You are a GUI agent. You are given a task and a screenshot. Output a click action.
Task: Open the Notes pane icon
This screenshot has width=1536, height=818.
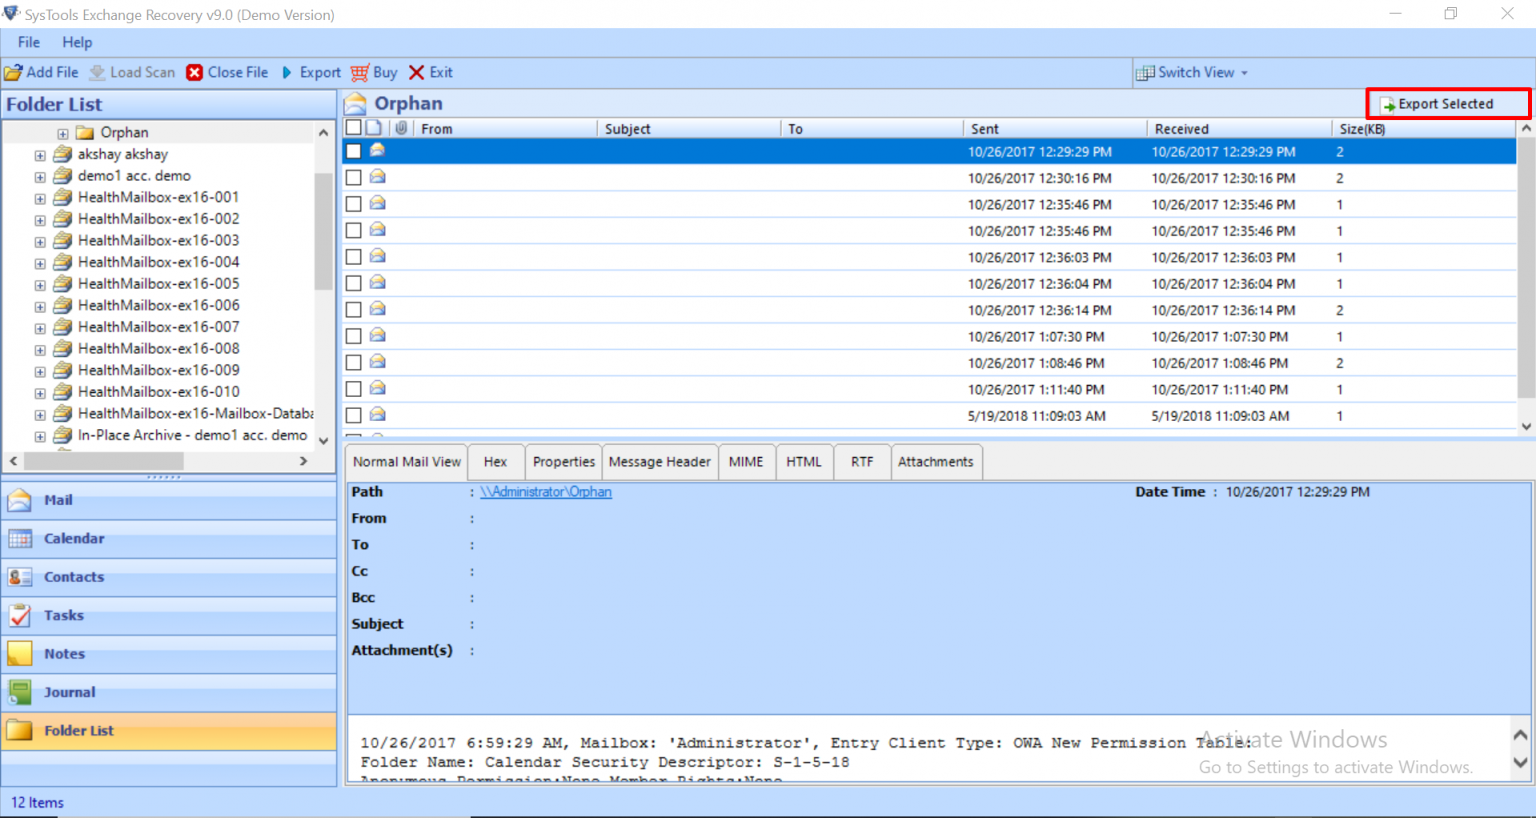coord(19,654)
